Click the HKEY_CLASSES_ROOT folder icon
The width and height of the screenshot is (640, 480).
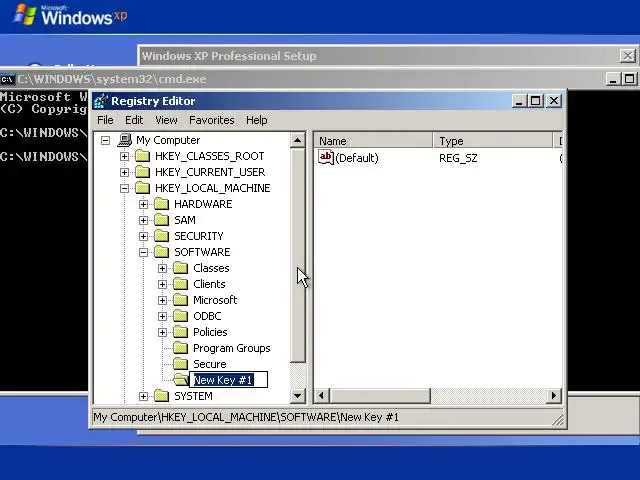click(x=142, y=156)
